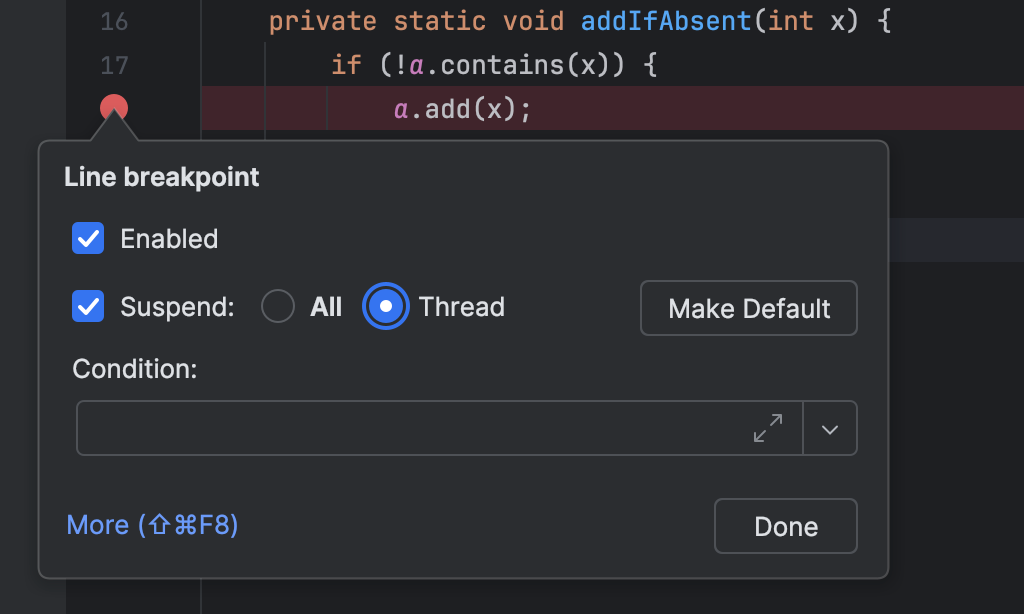Uncheck the Suspend checkbox

(x=88, y=307)
